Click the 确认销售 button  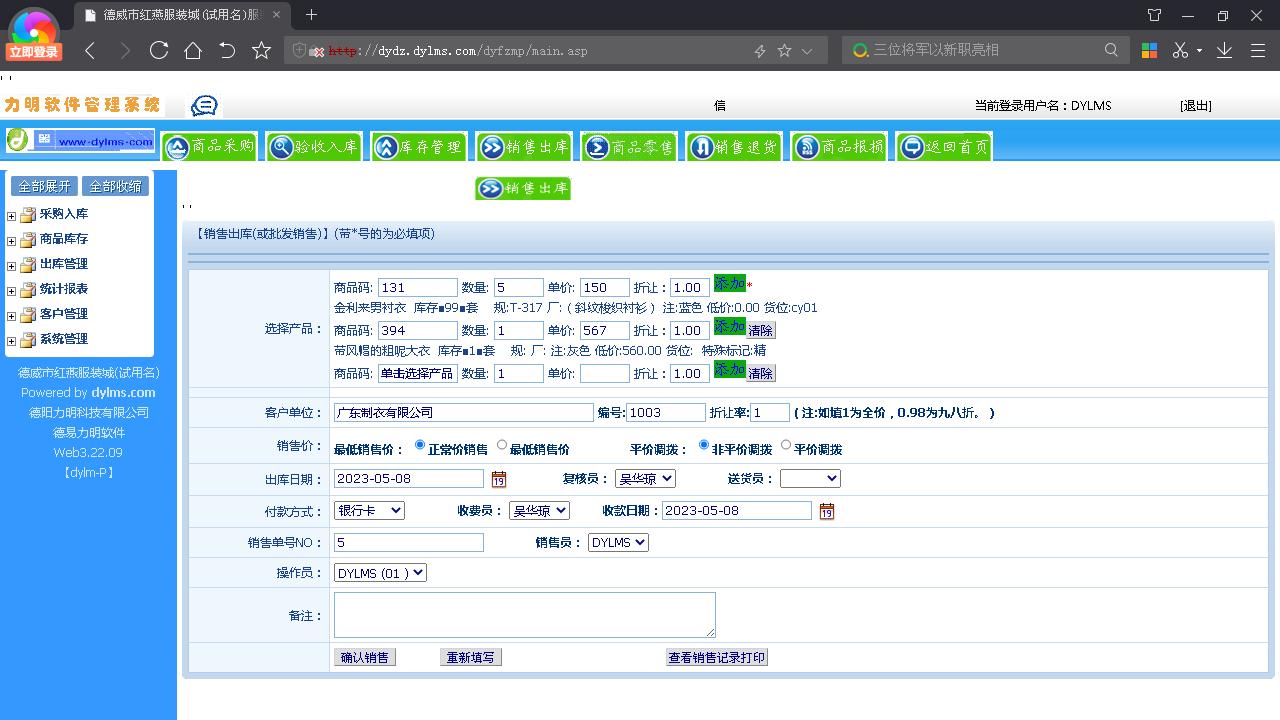364,657
